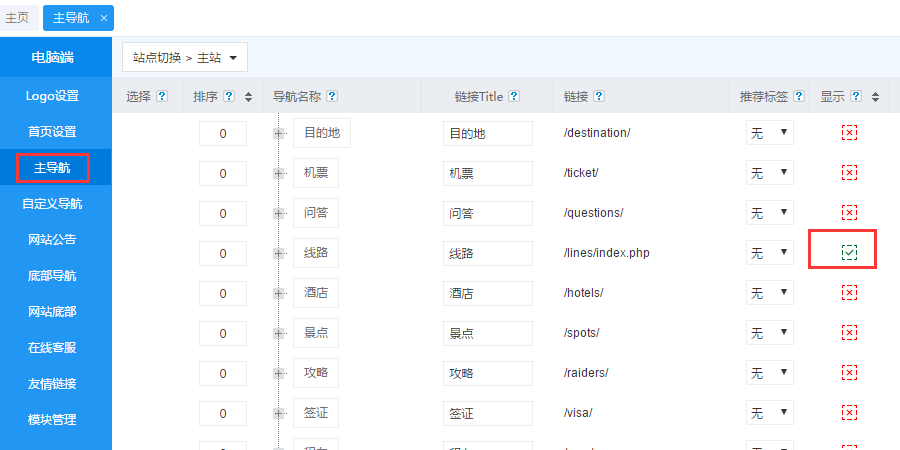Open 推荐标签 dropdown for 机票 row
900x450 pixels.
click(769, 173)
